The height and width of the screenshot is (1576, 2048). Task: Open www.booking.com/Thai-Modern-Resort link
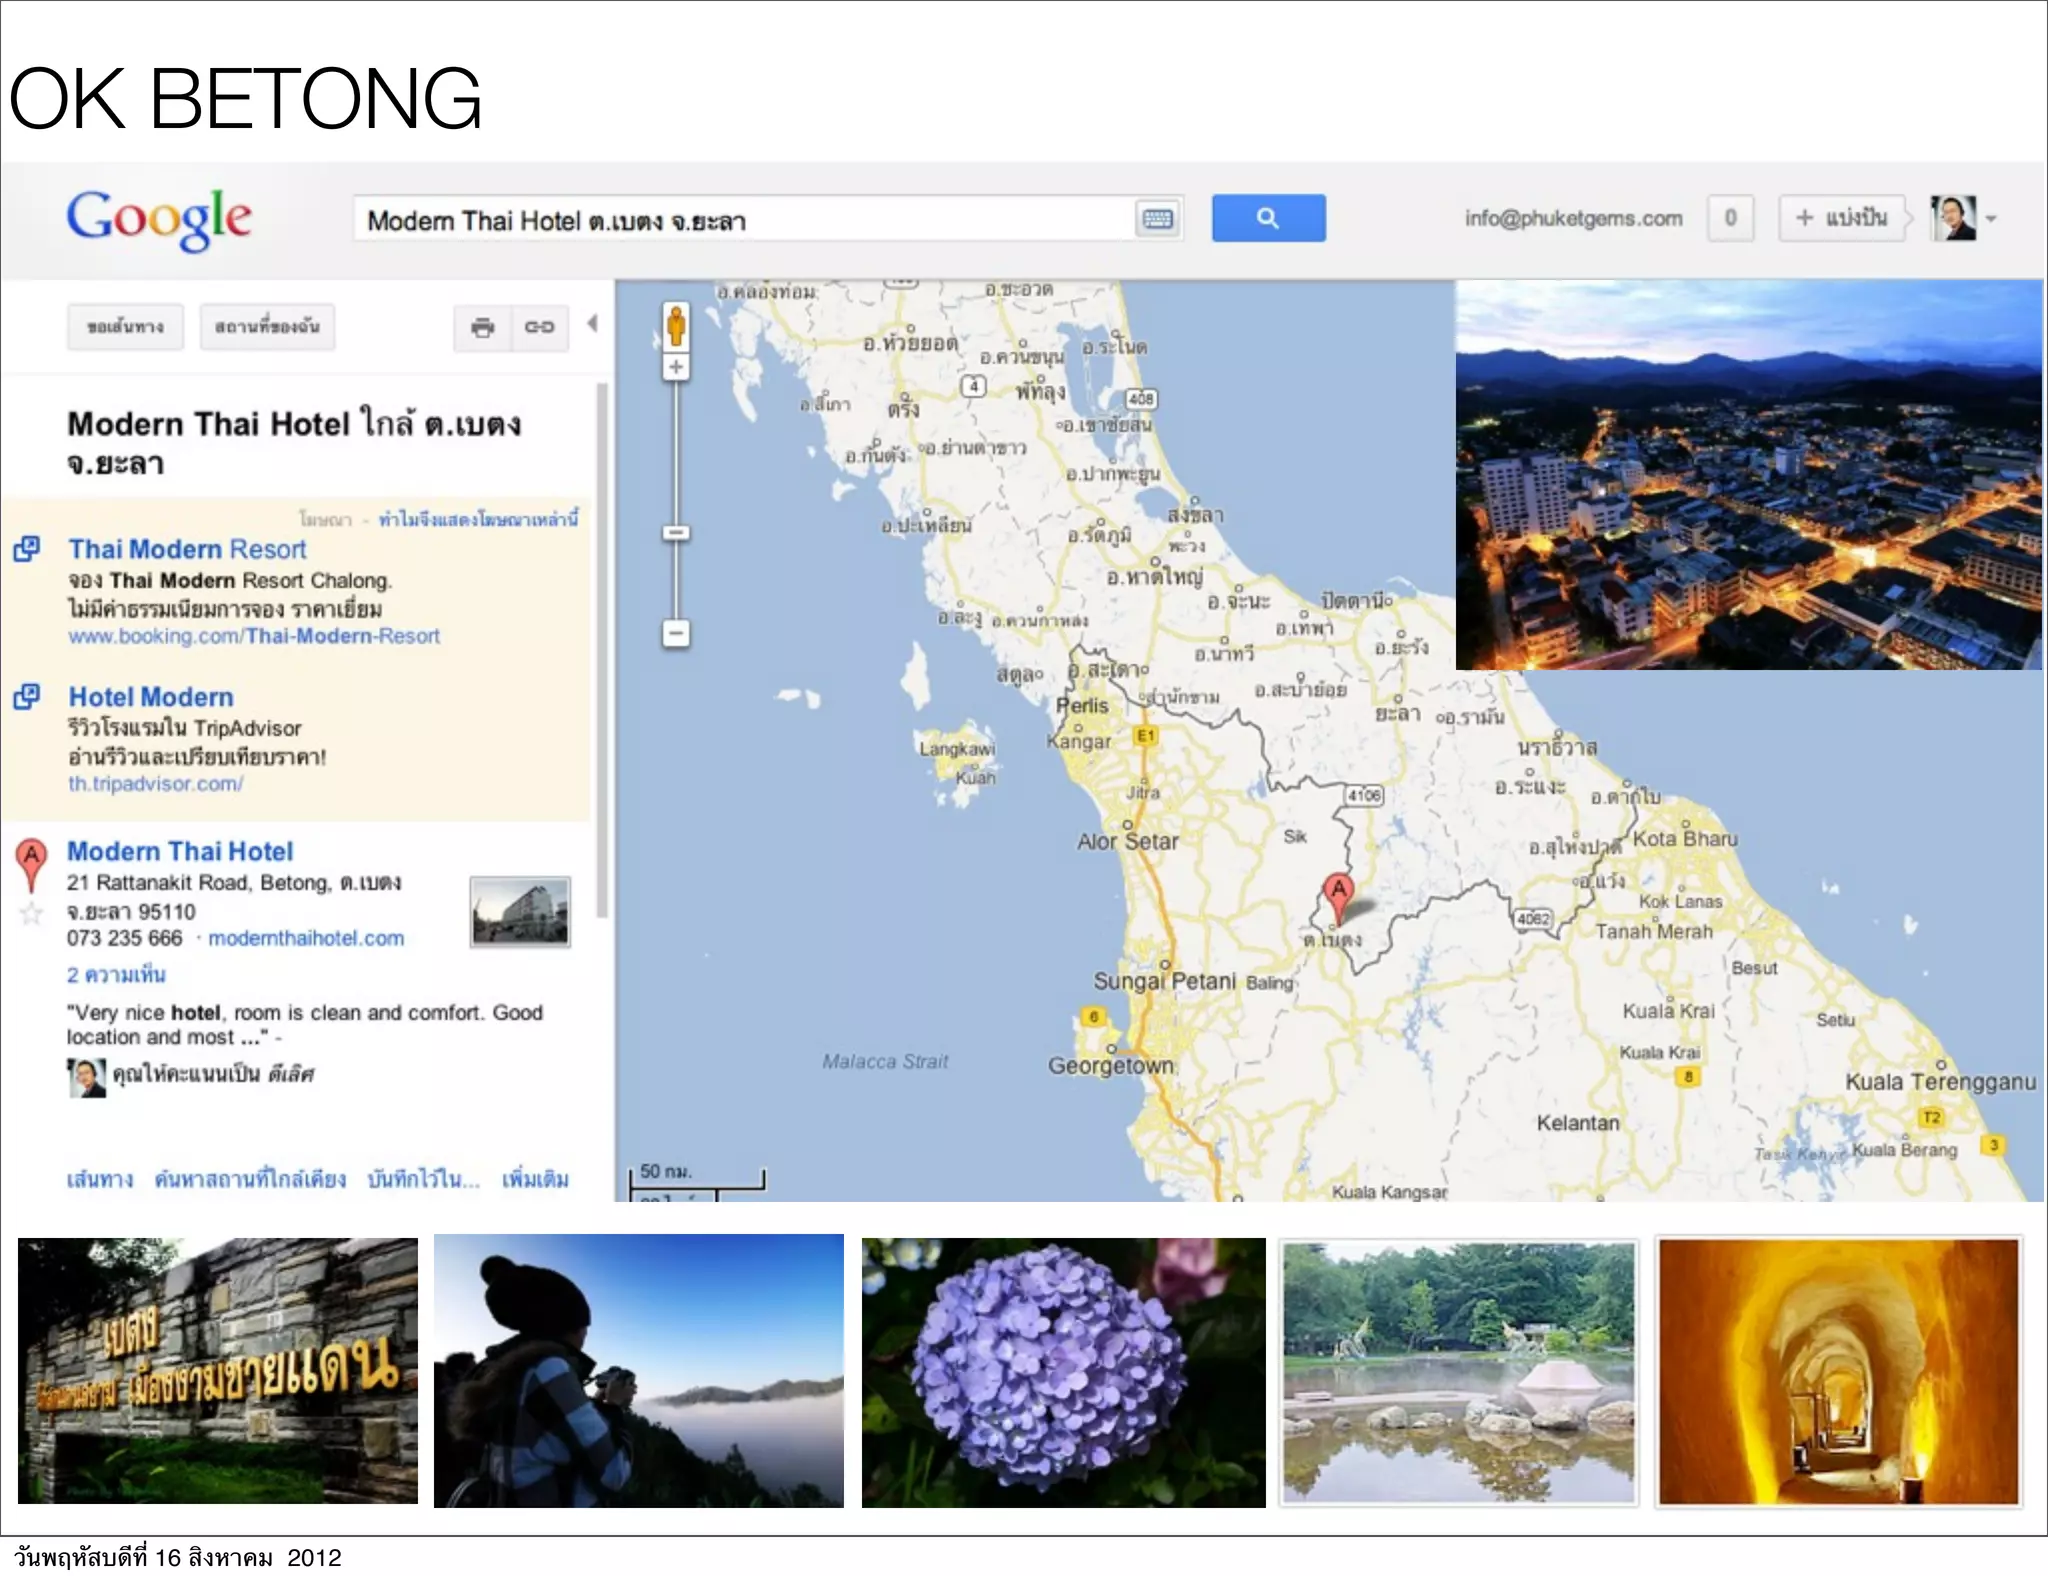(x=254, y=636)
